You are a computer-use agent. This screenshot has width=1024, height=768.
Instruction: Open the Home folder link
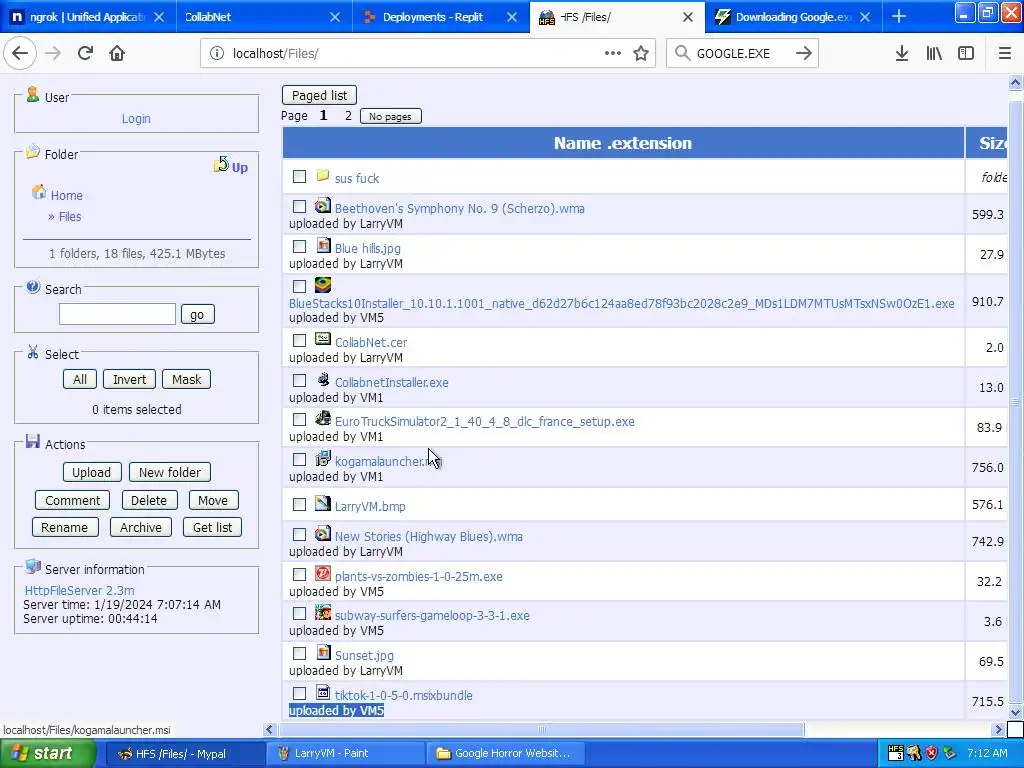(x=67, y=195)
